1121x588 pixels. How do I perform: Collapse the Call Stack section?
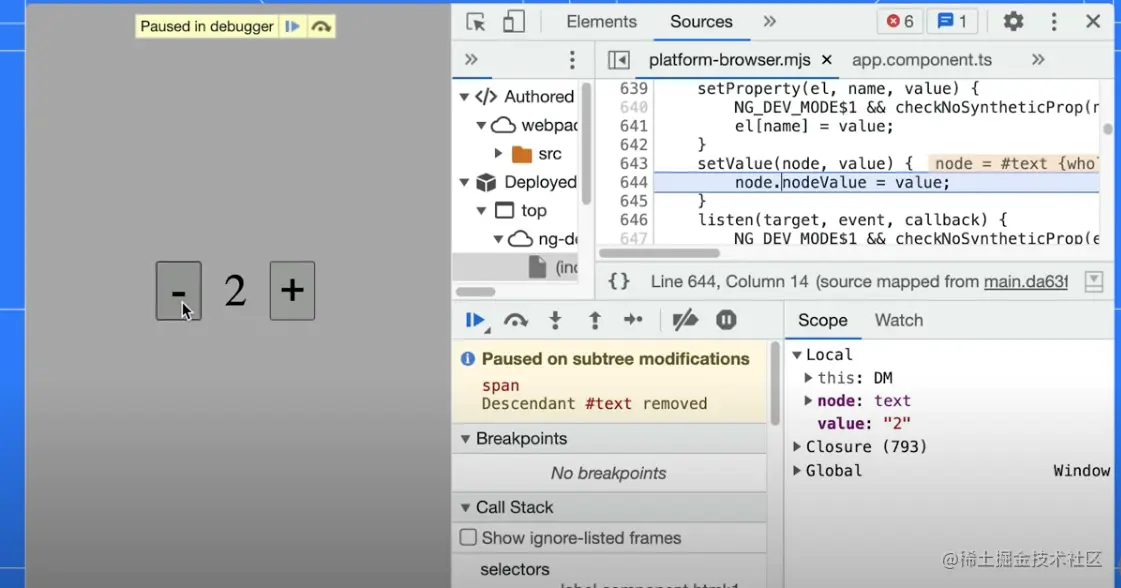point(465,507)
